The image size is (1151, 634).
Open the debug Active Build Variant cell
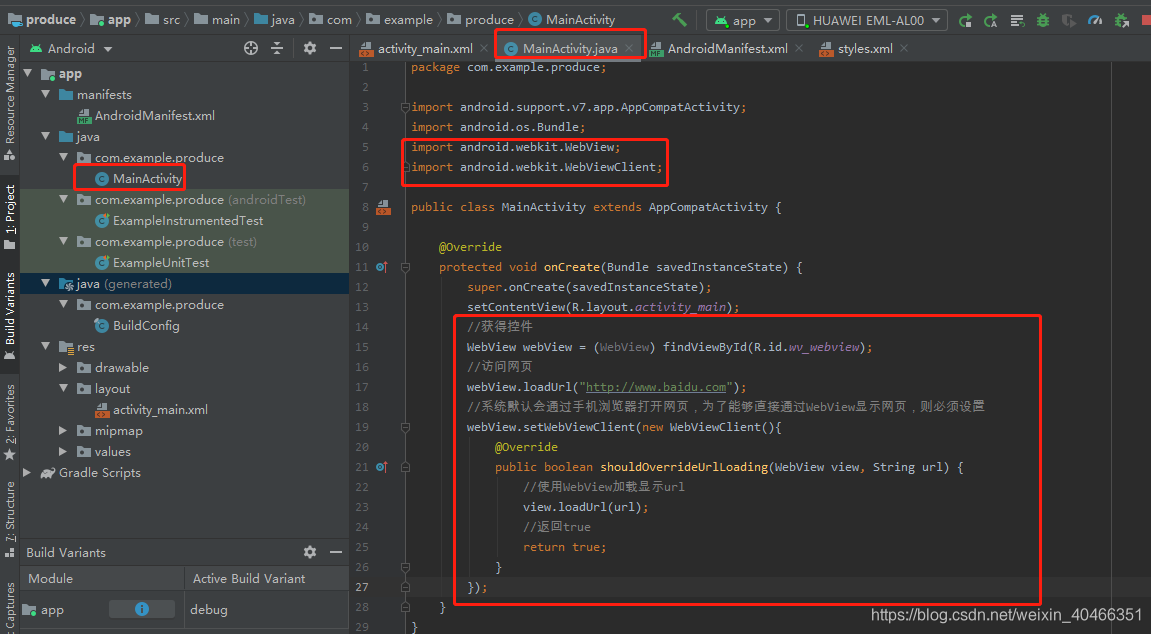coord(266,609)
